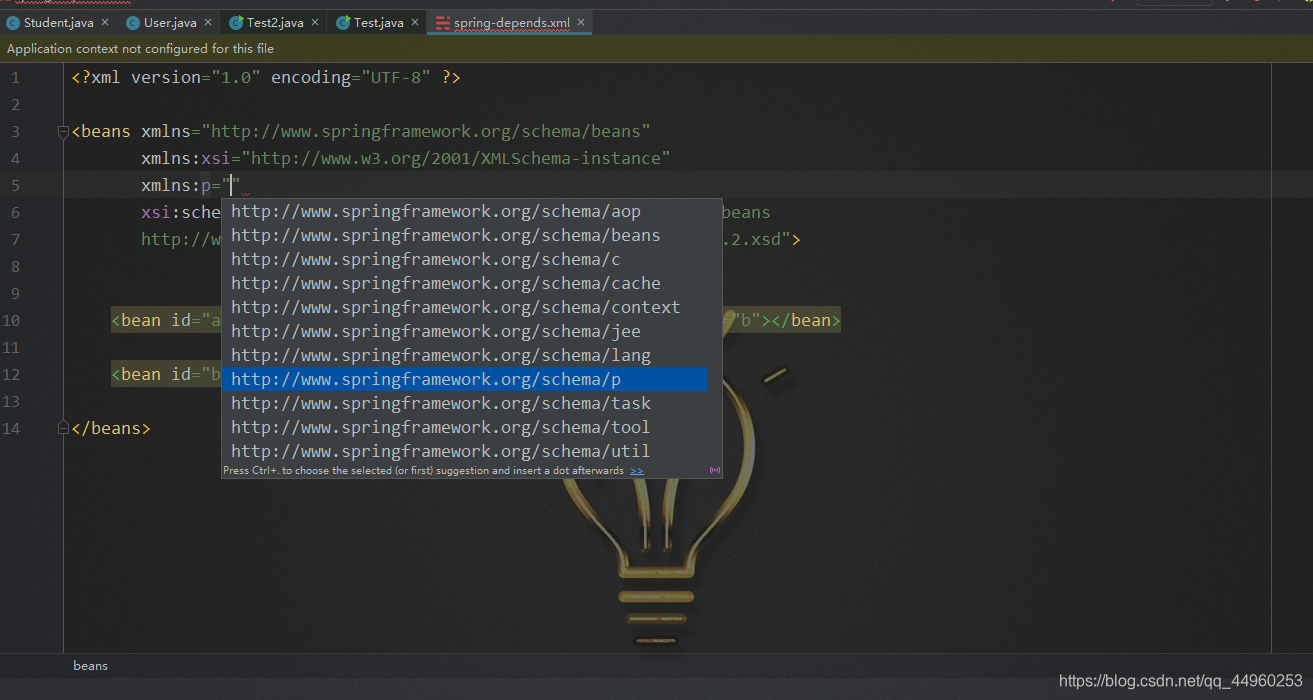This screenshot has width=1313, height=700.
Task: Choose the schema/tool suggestion
Action: click(x=465, y=428)
